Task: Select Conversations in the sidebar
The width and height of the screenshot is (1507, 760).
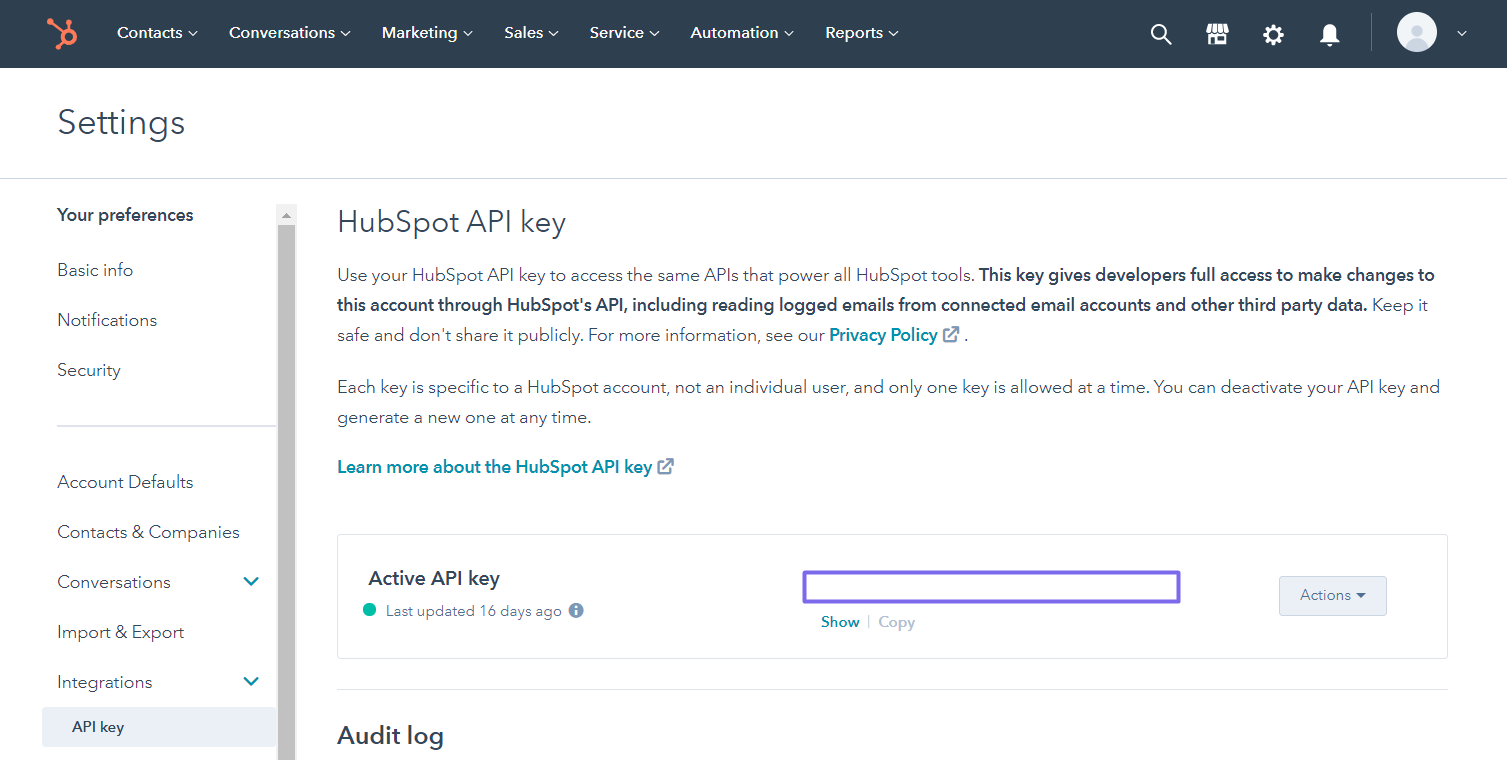Action: [x=114, y=582]
